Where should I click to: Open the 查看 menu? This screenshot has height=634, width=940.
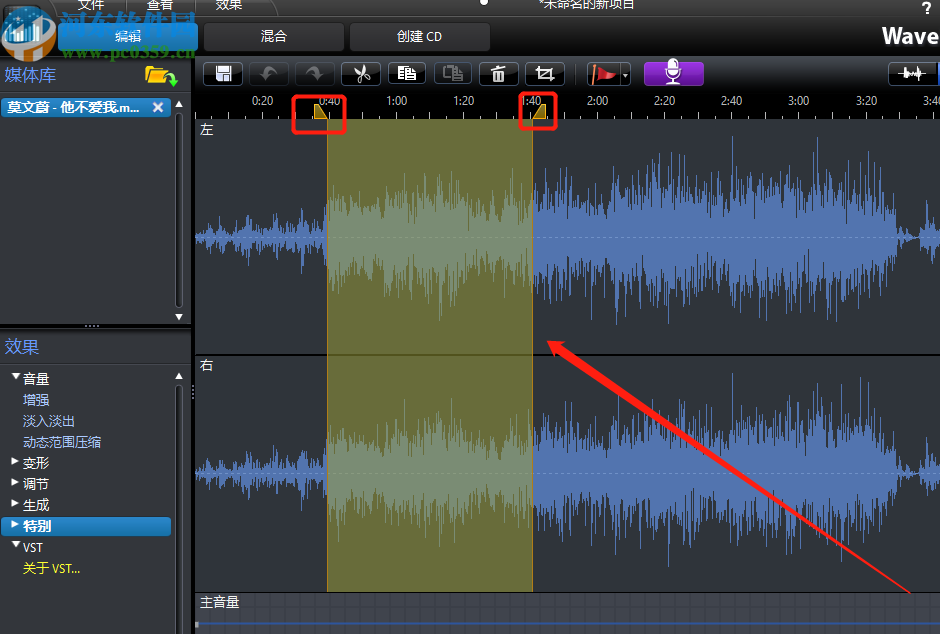pyautogui.click(x=159, y=5)
